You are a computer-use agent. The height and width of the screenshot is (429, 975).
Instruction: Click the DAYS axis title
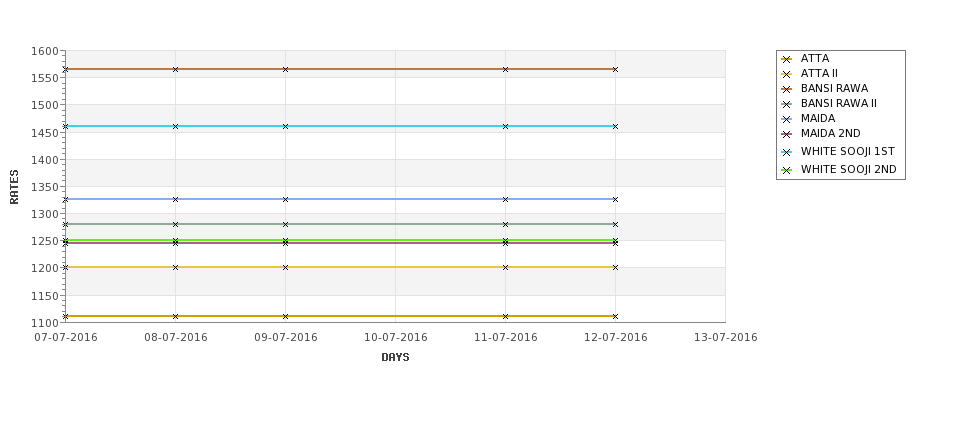[395, 358]
